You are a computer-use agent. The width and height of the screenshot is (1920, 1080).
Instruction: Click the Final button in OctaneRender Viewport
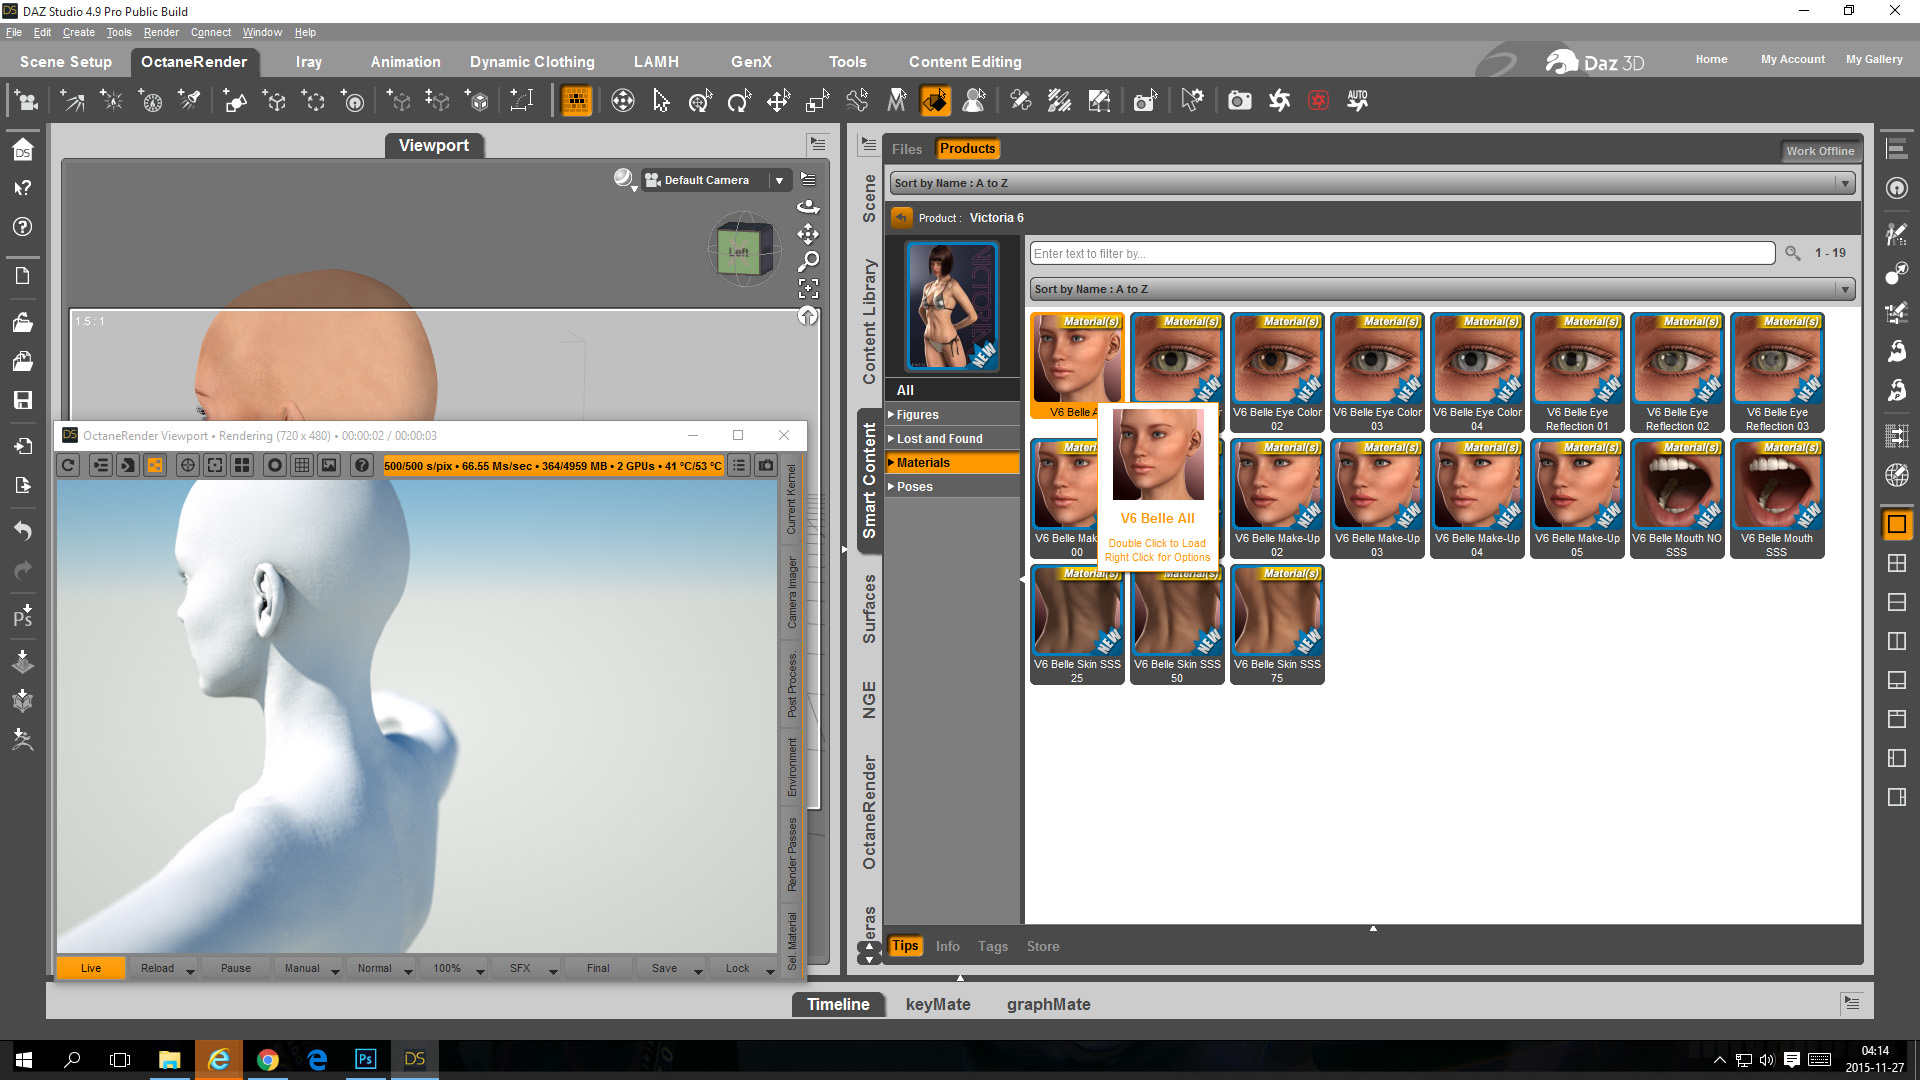(x=598, y=968)
